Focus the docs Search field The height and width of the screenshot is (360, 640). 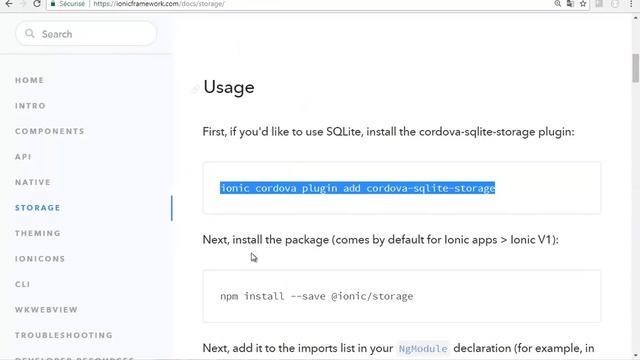(86, 34)
